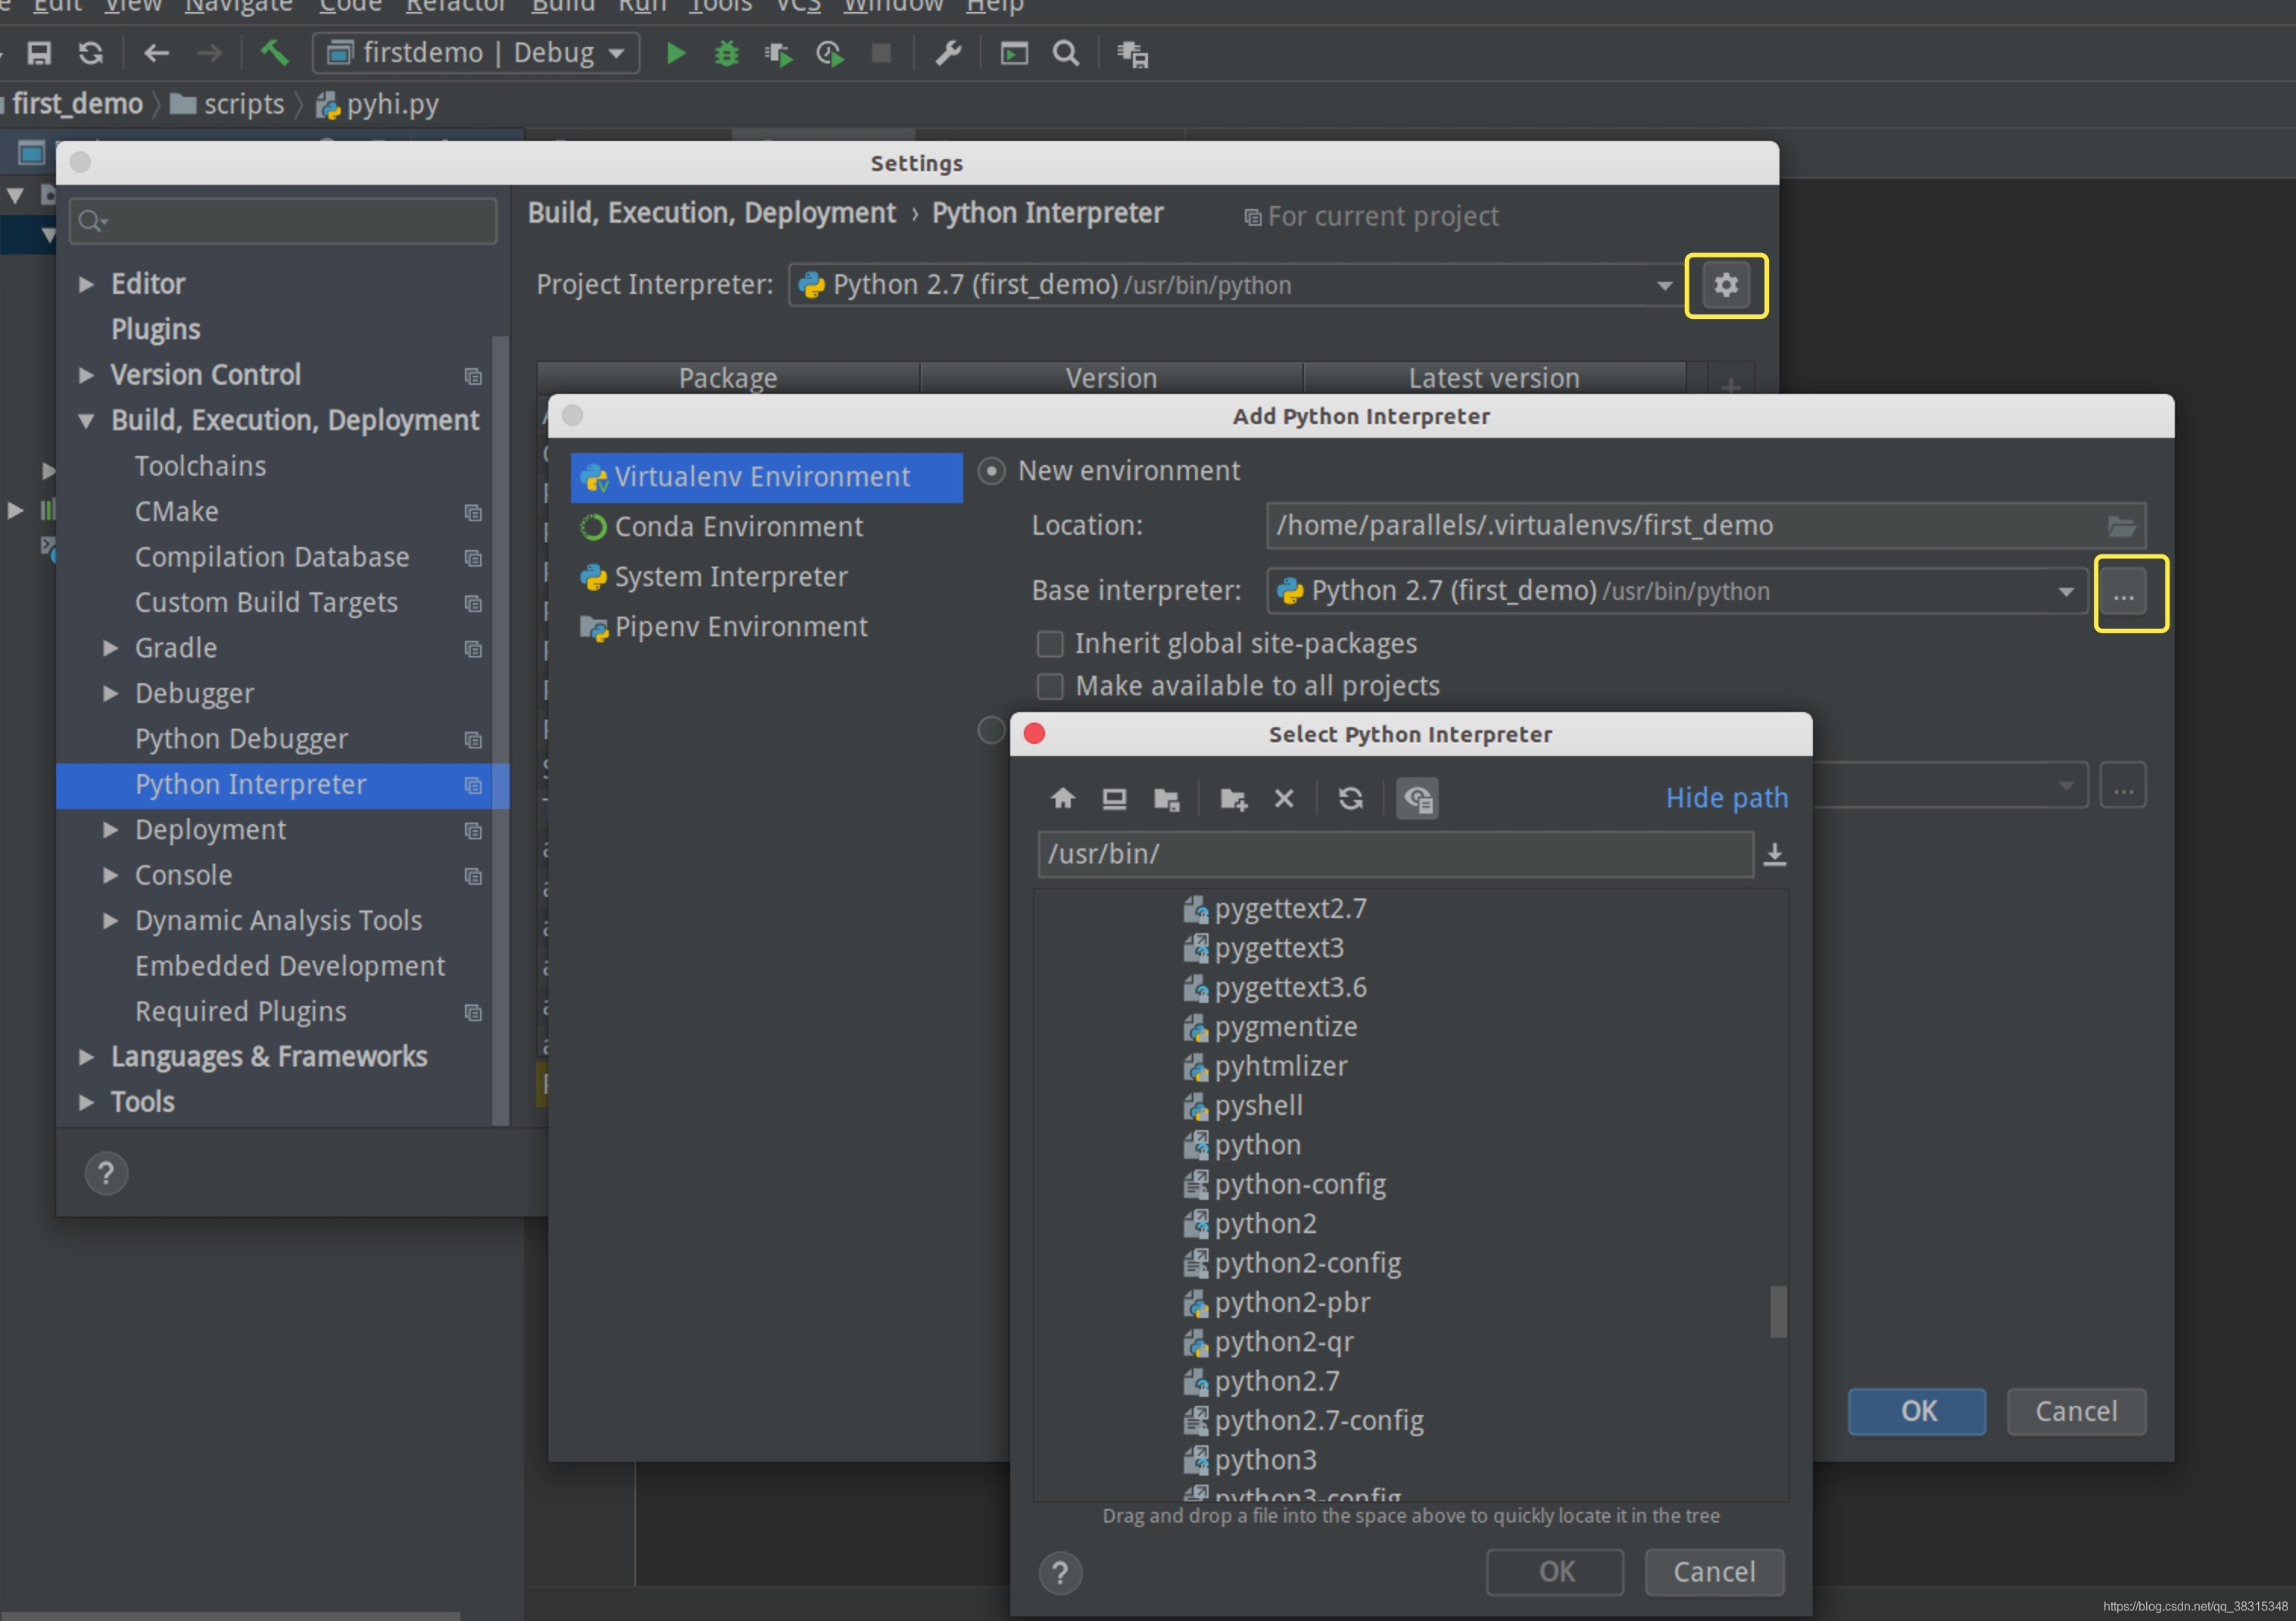Click the Hide path link
Viewport: 2296px width, 1621px height.
click(x=1726, y=798)
